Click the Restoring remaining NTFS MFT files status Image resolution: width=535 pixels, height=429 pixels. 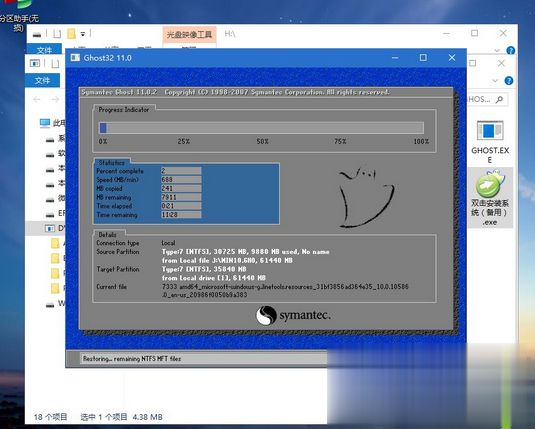(x=132, y=359)
